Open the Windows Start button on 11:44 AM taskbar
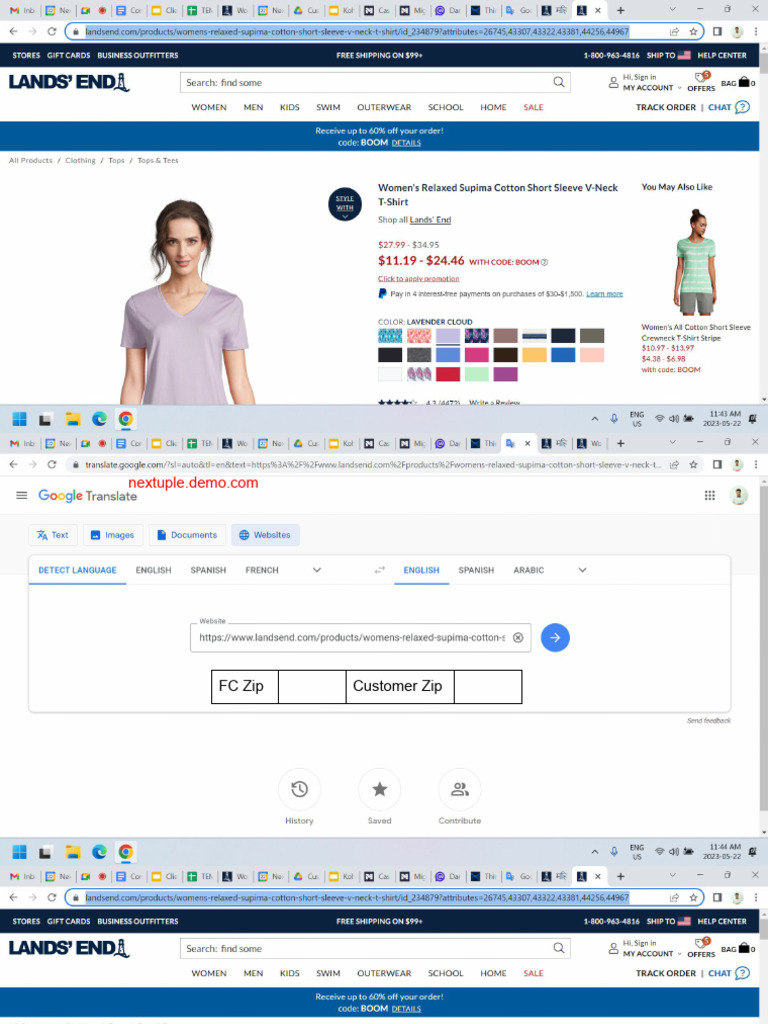This screenshot has height=1024, width=768. click(x=20, y=852)
